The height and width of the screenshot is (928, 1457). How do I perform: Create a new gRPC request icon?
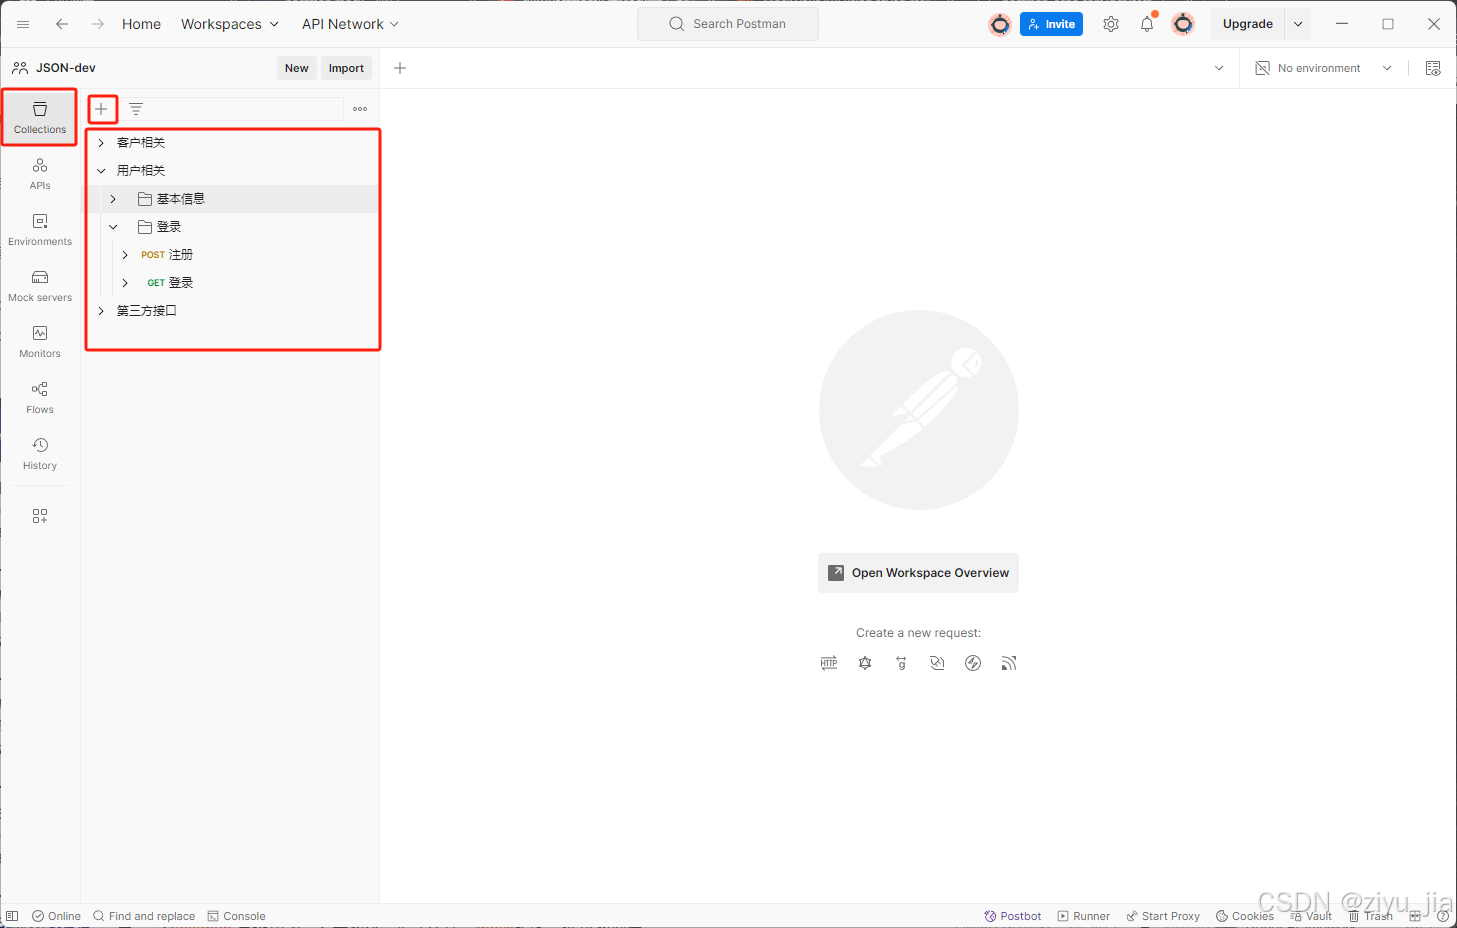pos(901,663)
